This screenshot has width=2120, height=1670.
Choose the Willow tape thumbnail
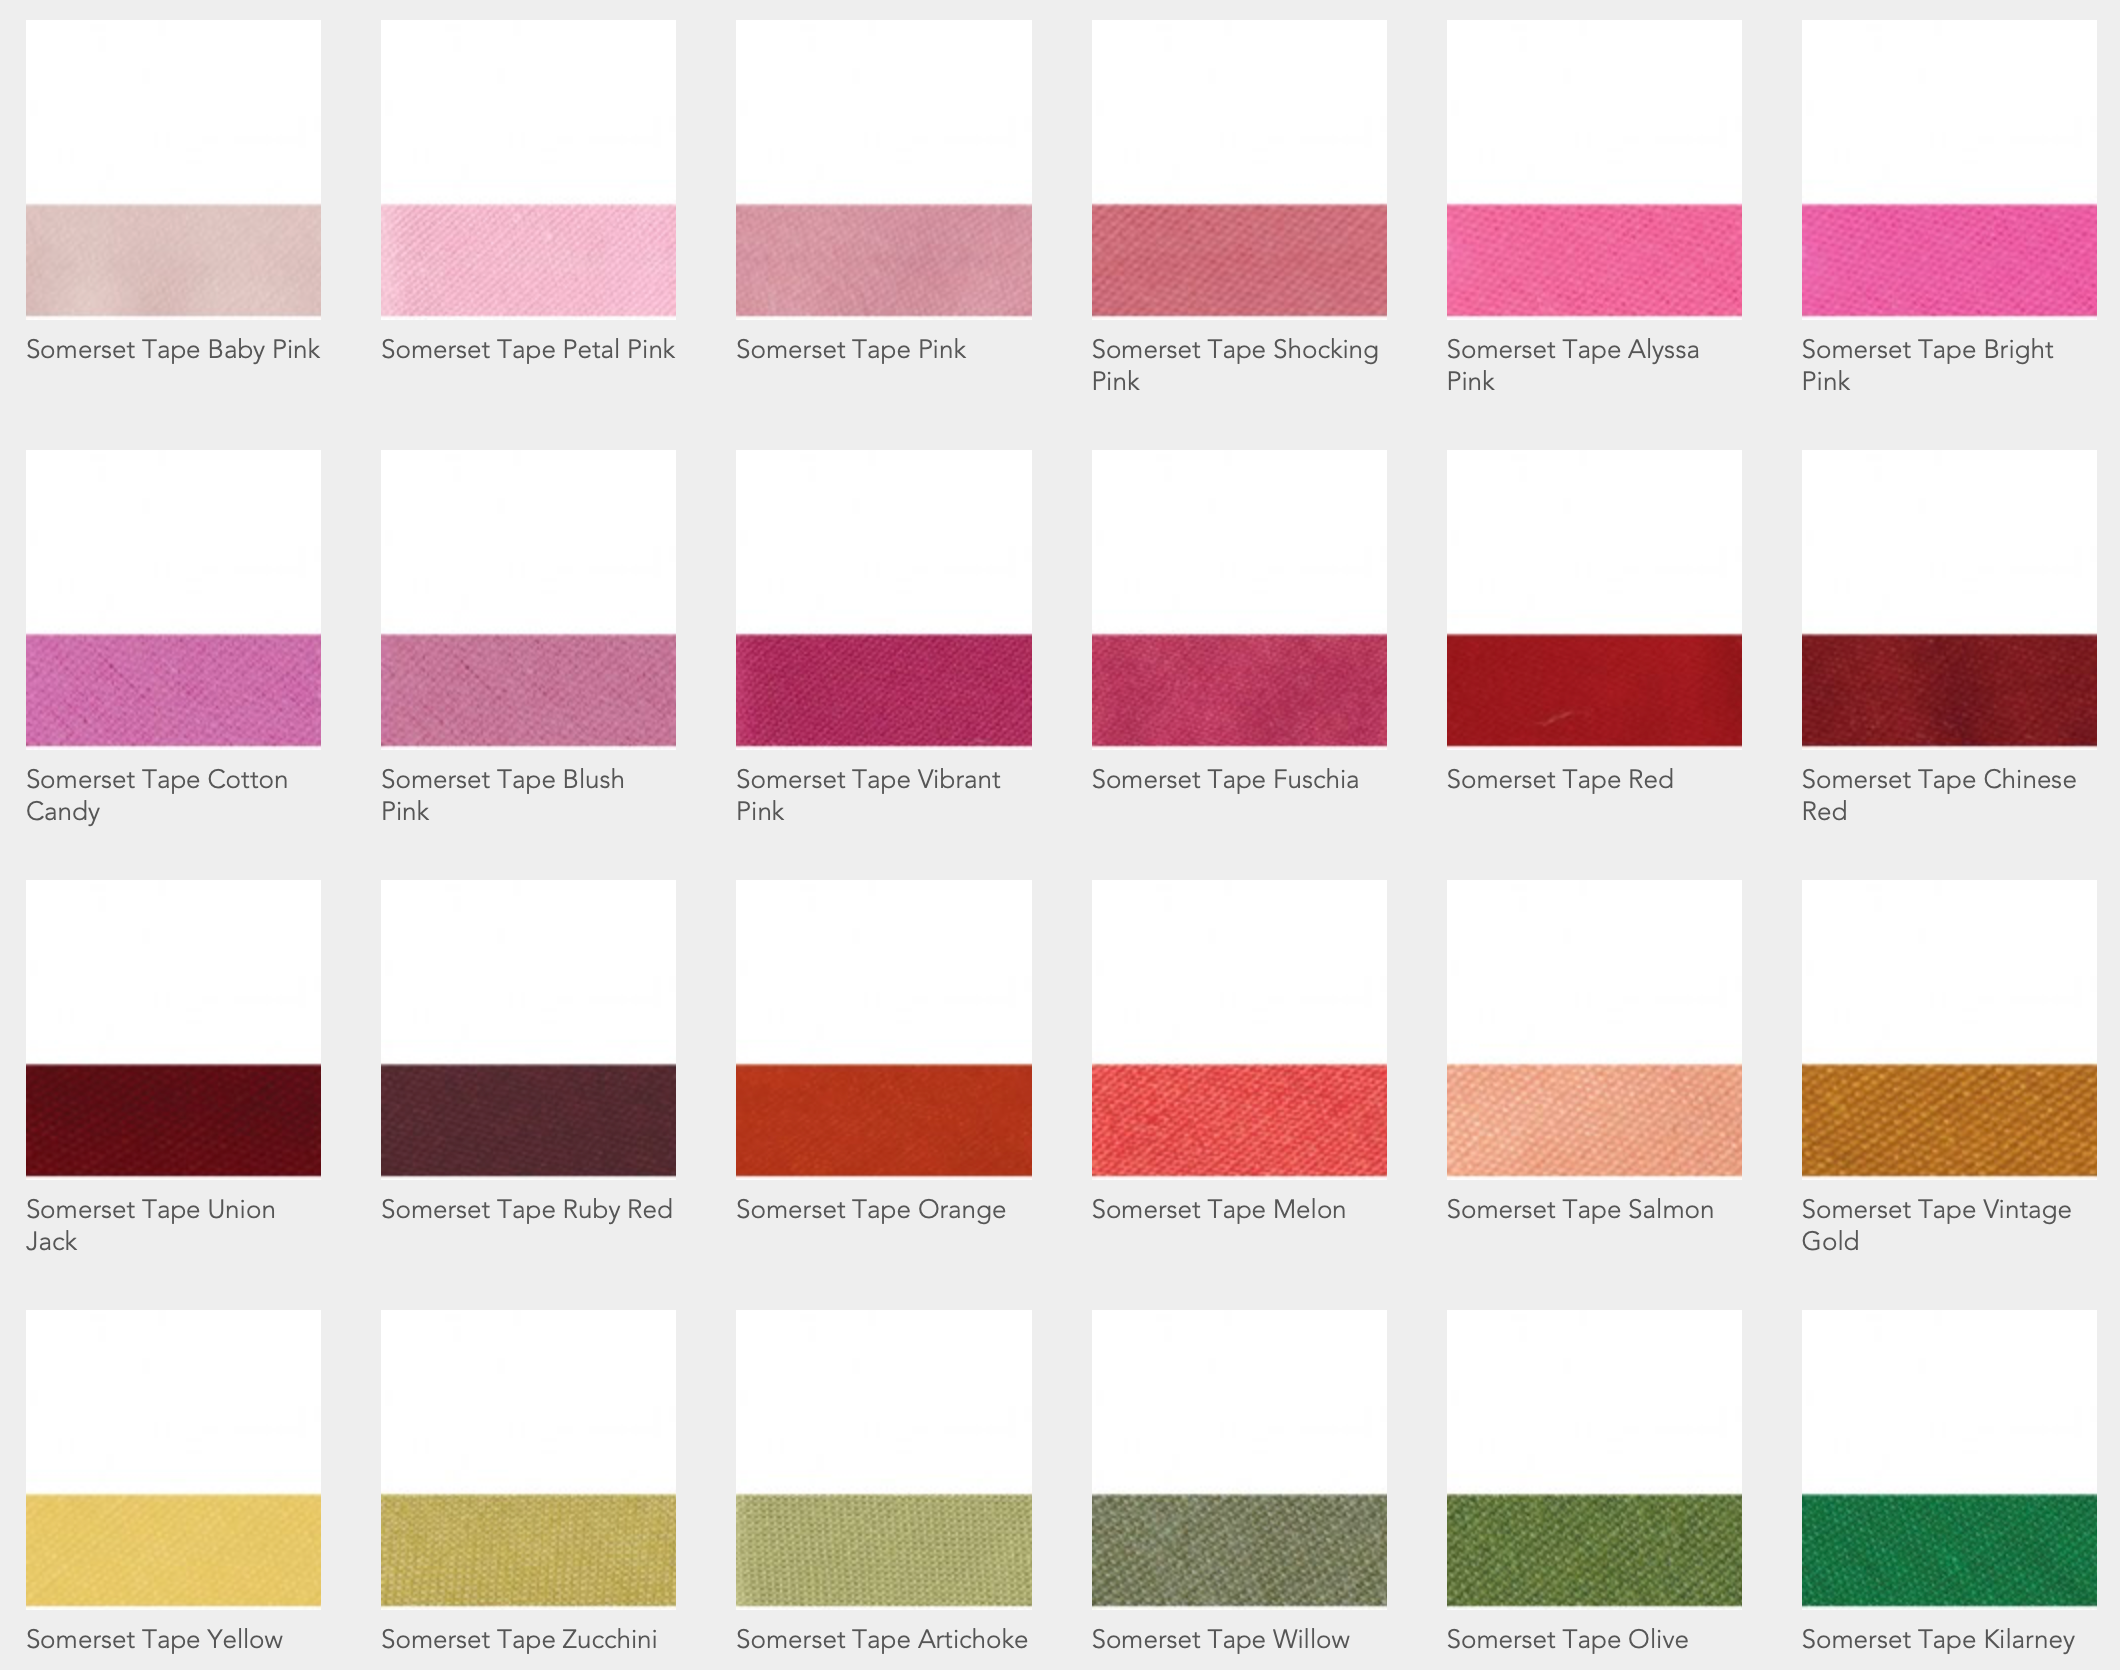(x=1238, y=1550)
